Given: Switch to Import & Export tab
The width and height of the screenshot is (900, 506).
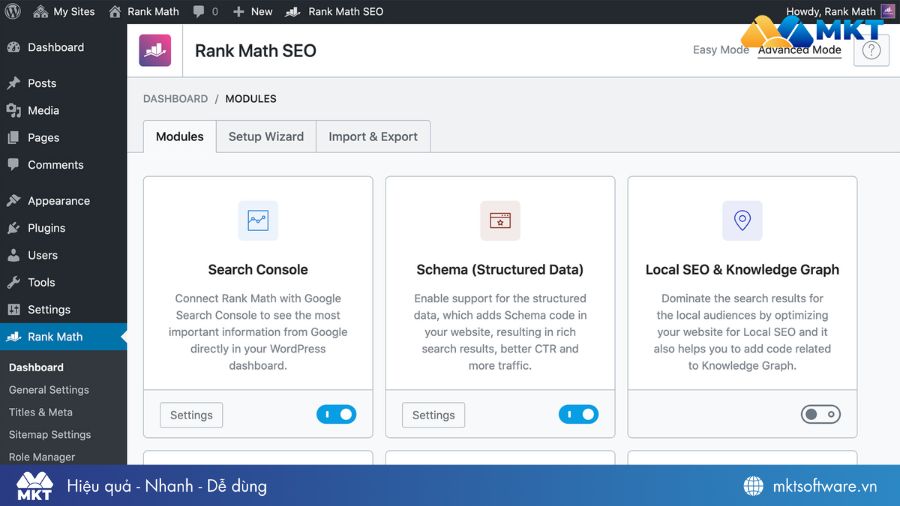Looking at the screenshot, I should point(373,137).
